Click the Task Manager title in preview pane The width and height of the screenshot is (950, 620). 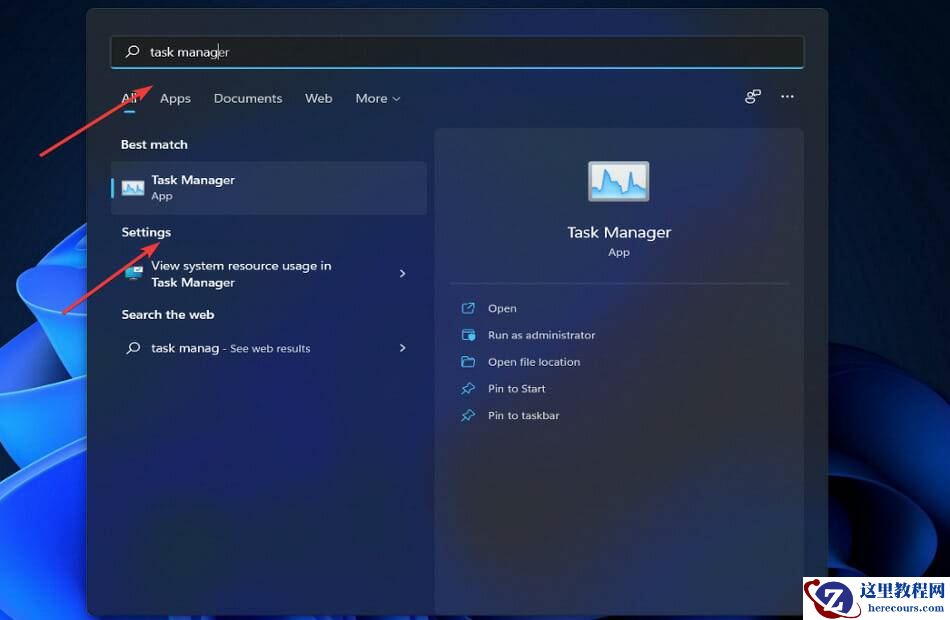pos(619,233)
